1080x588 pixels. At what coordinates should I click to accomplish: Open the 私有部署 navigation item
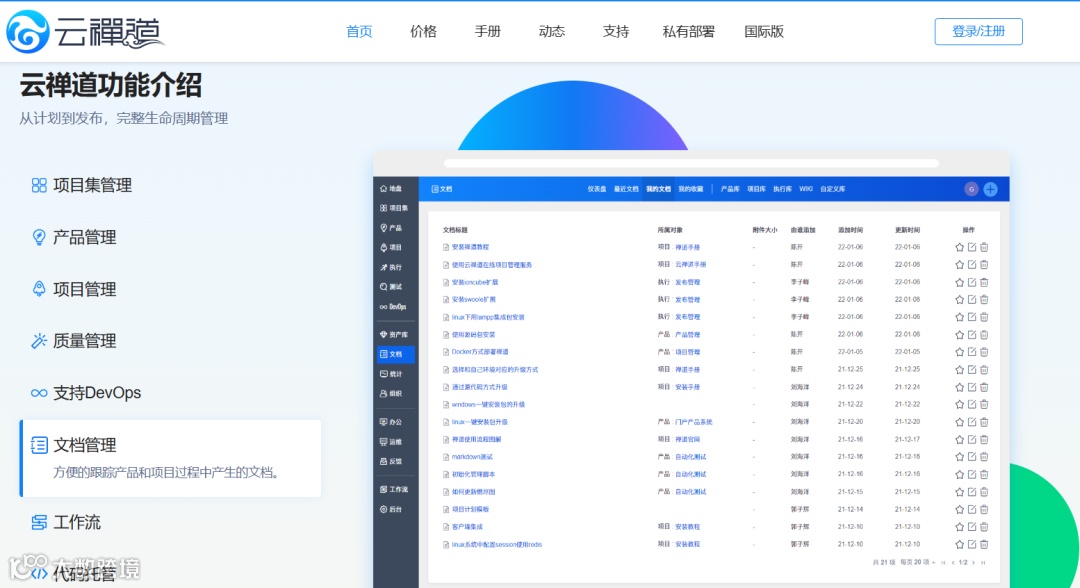[x=688, y=32]
